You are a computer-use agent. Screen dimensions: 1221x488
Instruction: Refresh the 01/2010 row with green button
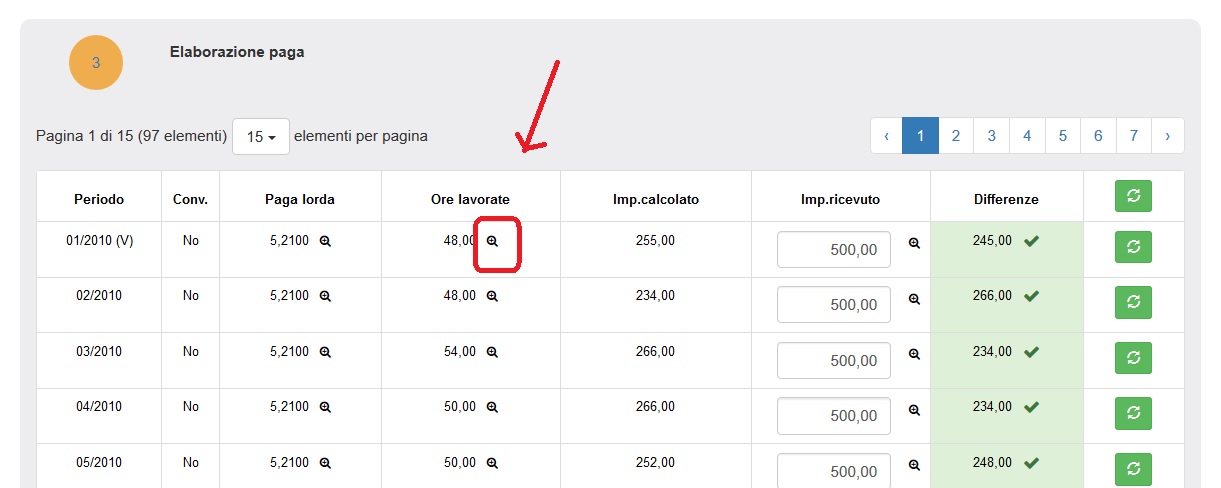click(1133, 246)
